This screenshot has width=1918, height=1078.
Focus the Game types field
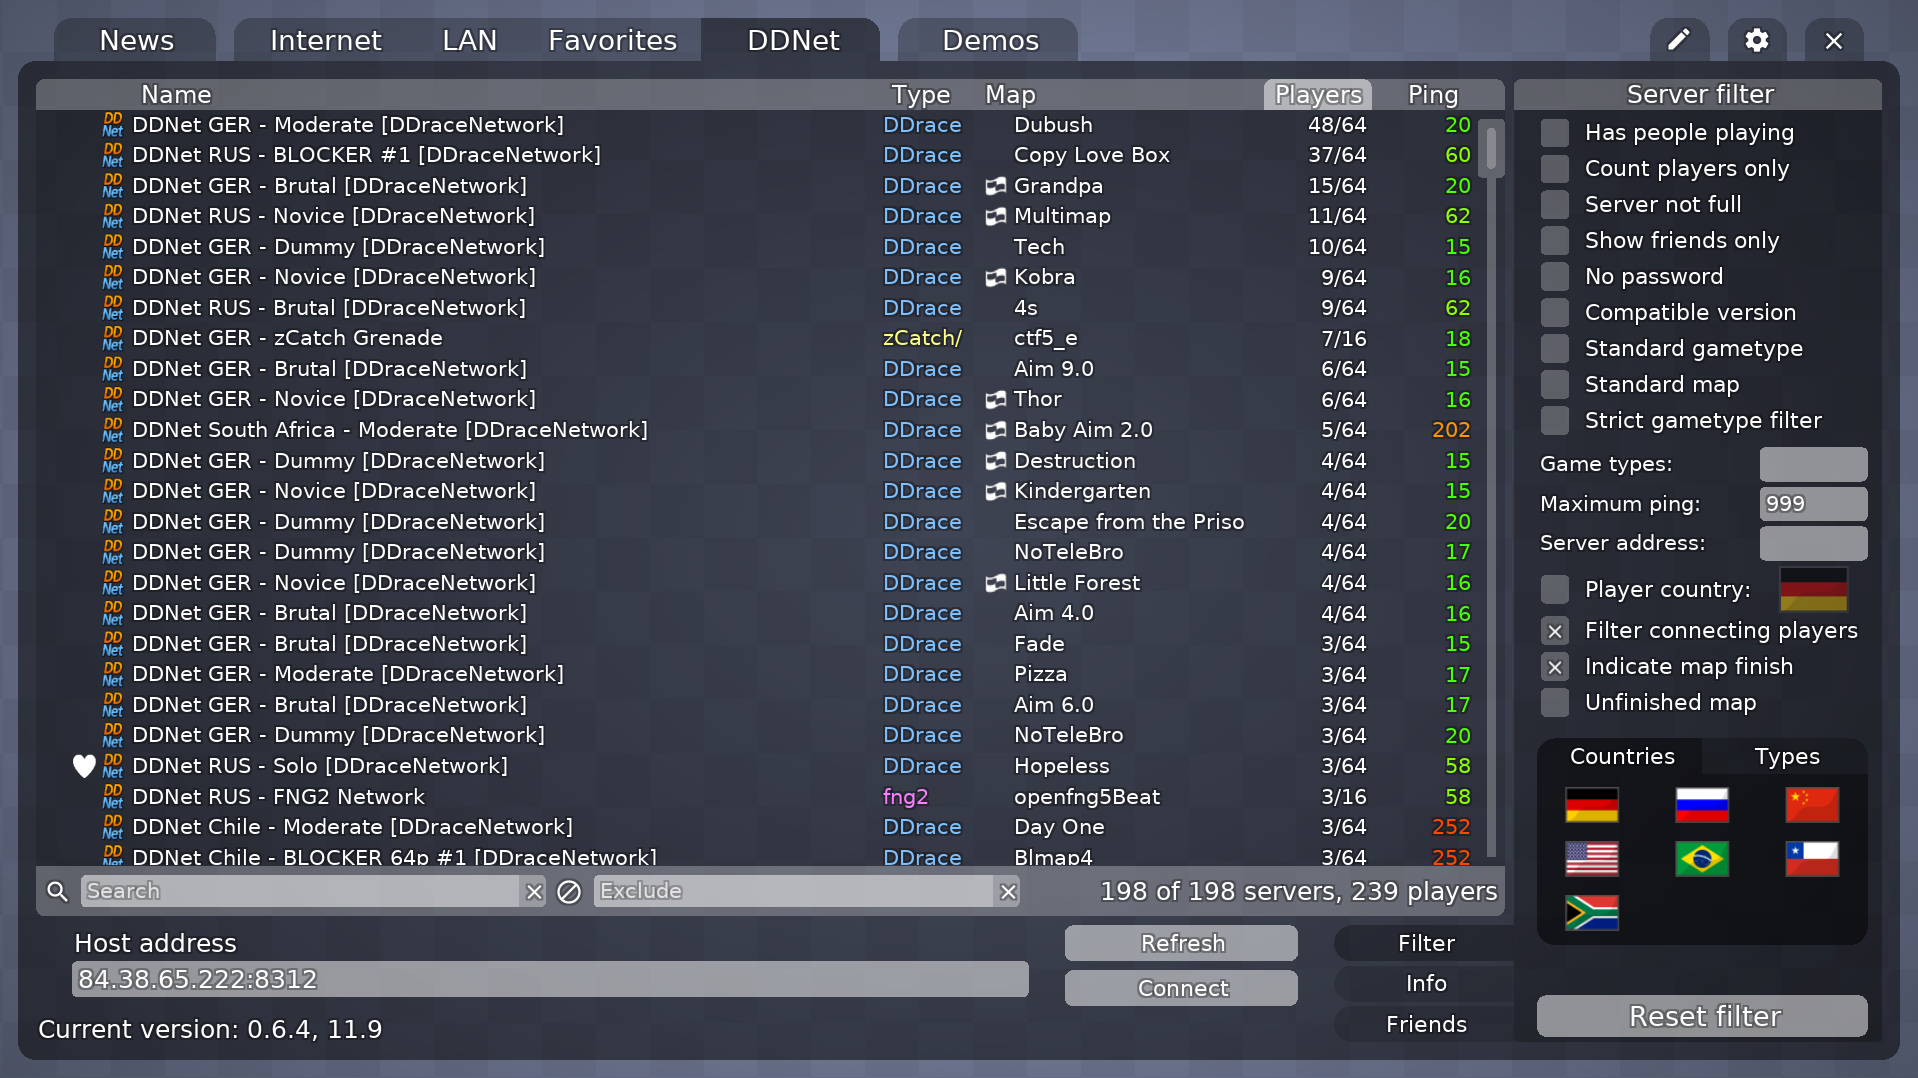[1813, 464]
